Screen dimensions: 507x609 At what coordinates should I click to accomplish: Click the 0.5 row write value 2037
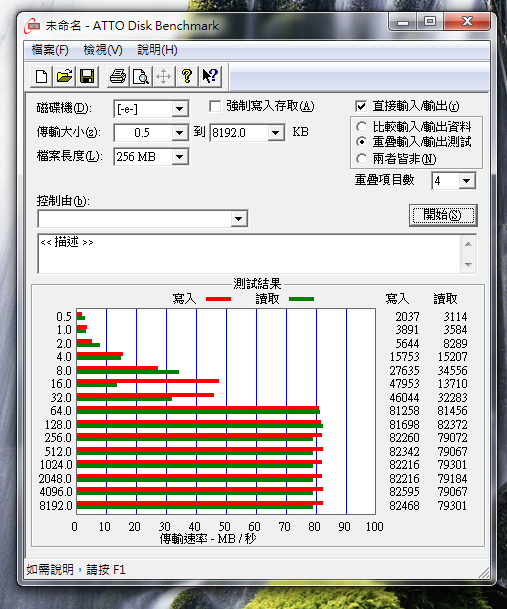408,317
